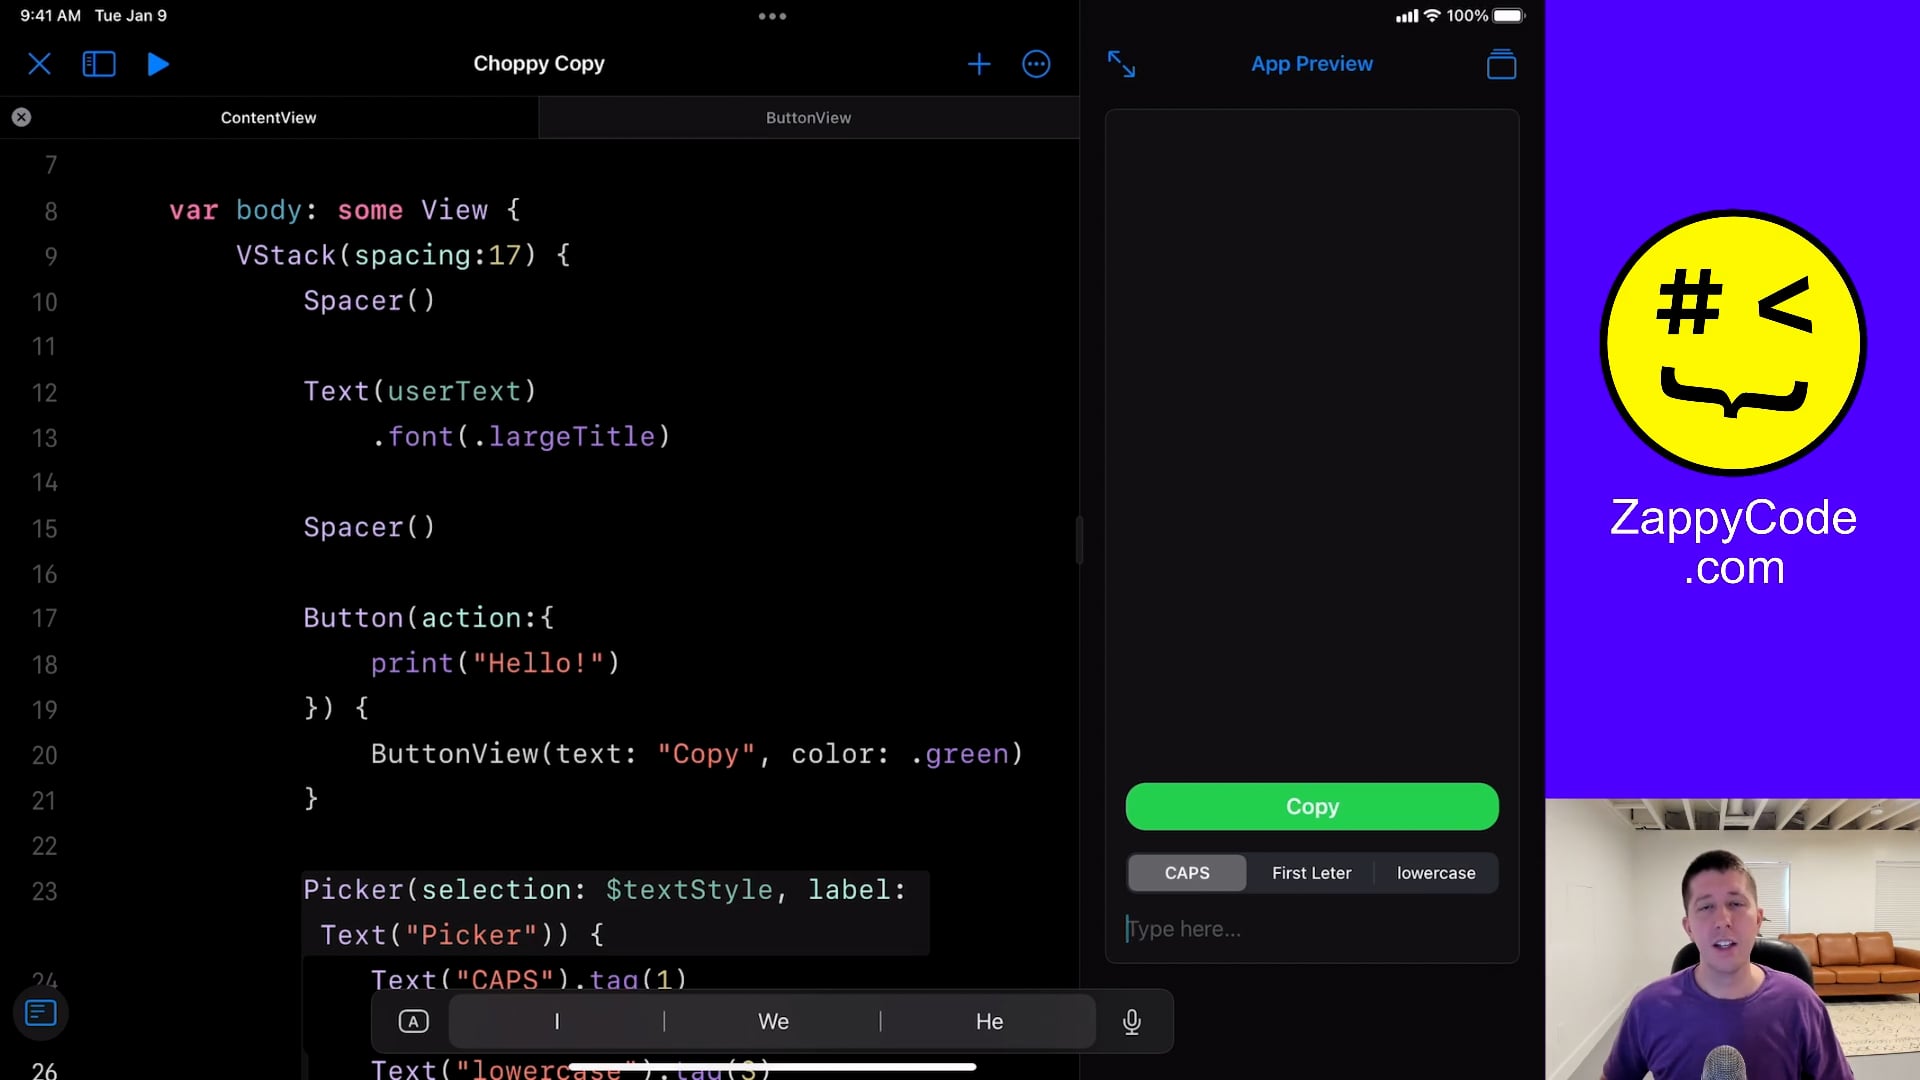Add new item with plus icon
The height and width of the screenshot is (1080, 1920).
point(979,64)
